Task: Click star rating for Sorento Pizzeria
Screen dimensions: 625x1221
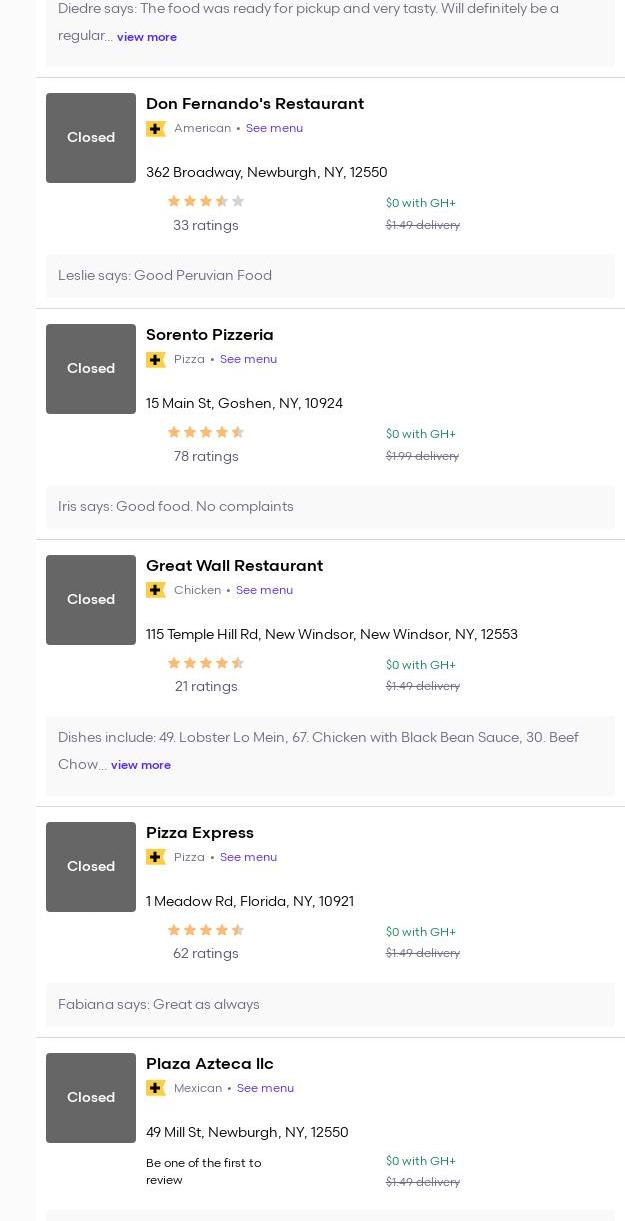Action: (x=206, y=433)
